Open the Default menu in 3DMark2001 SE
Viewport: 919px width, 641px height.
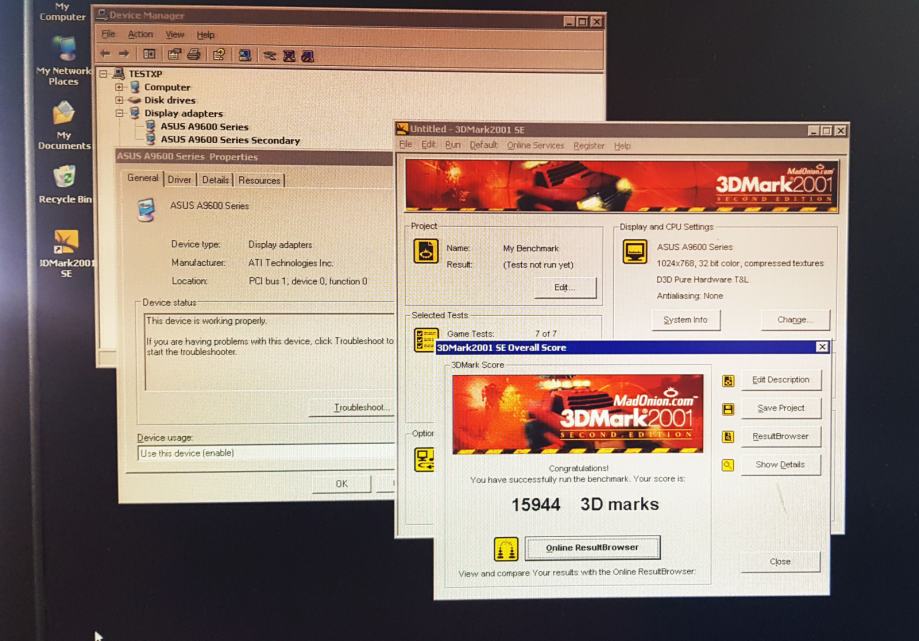[x=483, y=145]
